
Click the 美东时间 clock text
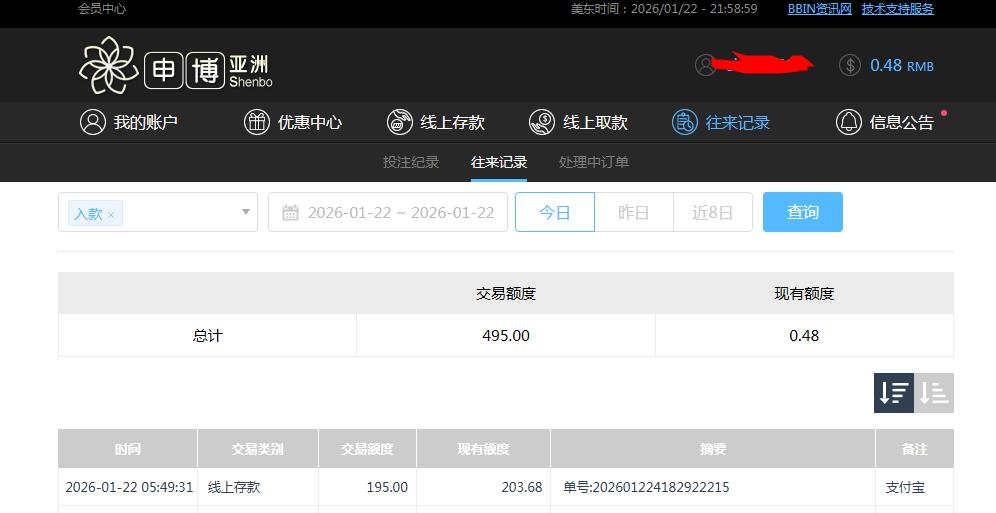pyautogui.click(x=664, y=9)
